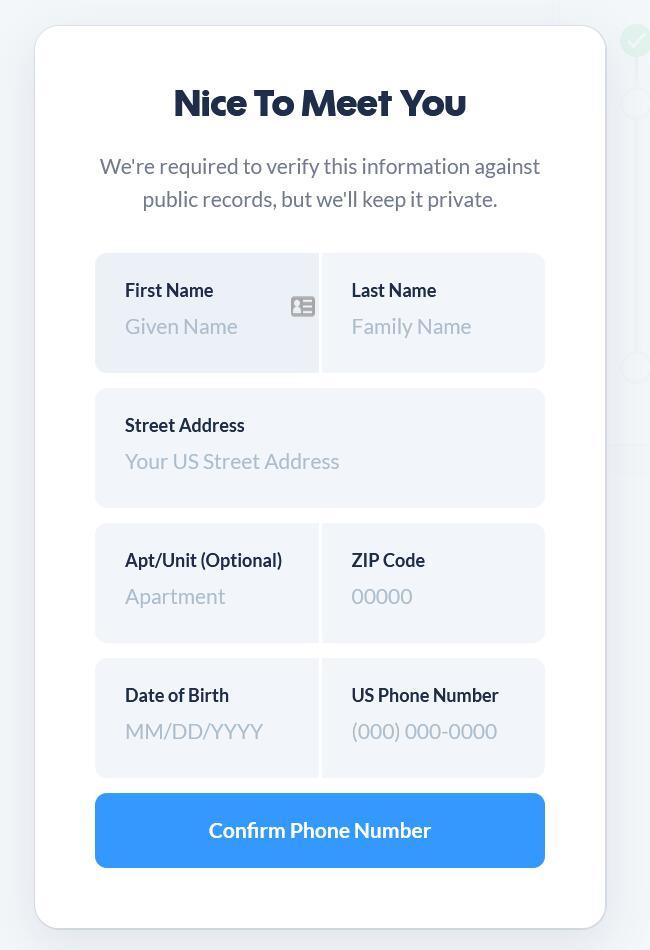Focus the Last Name field with Family Name placeholder

(433, 313)
